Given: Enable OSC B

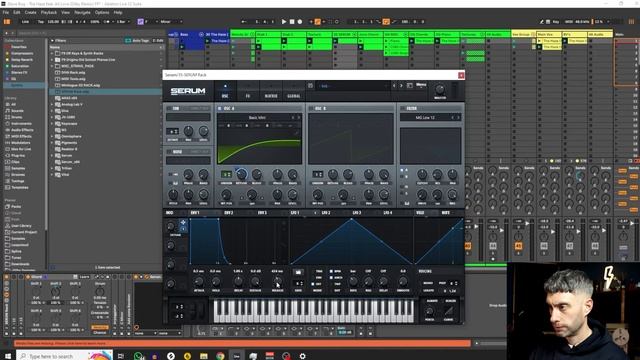Looking at the screenshot, I should coord(311,109).
